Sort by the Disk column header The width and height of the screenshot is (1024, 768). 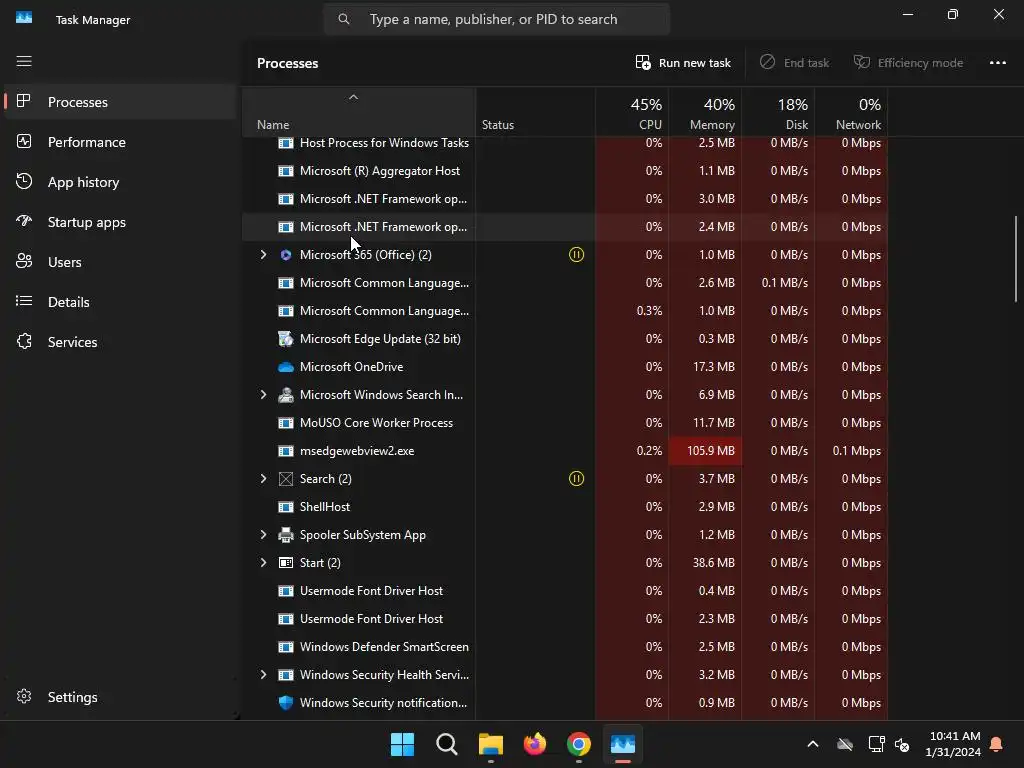778,112
